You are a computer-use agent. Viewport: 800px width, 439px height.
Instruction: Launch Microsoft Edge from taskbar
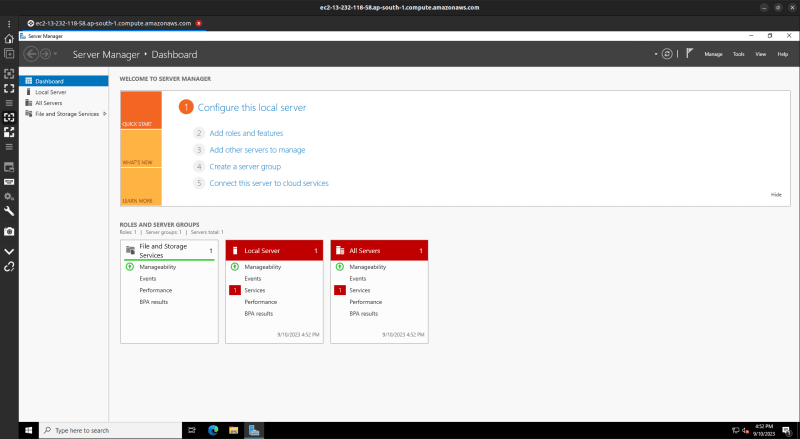click(x=213, y=430)
